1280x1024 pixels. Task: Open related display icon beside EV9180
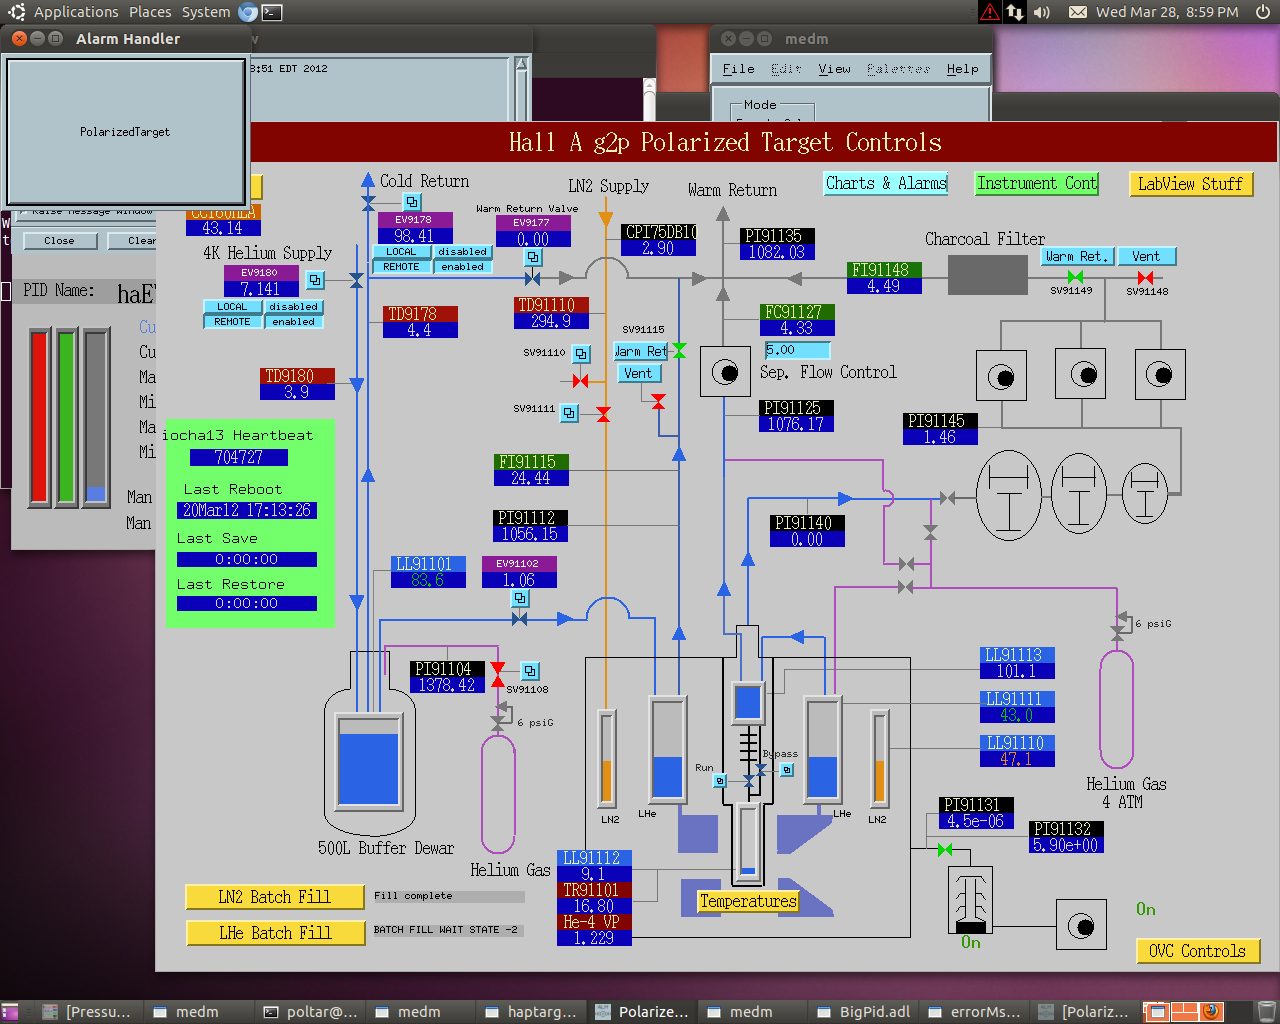tap(315, 280)
